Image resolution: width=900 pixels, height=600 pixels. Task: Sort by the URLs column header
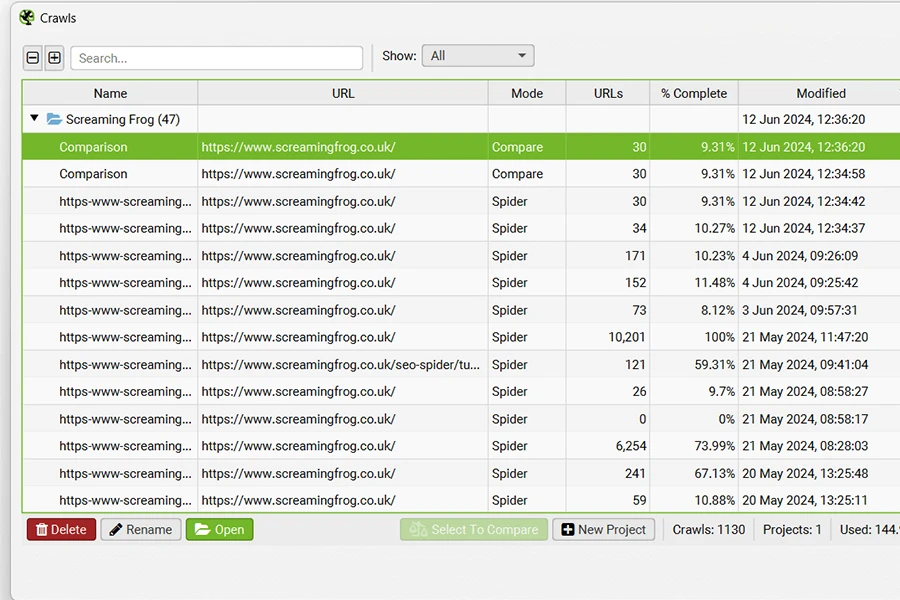point(608,93)
